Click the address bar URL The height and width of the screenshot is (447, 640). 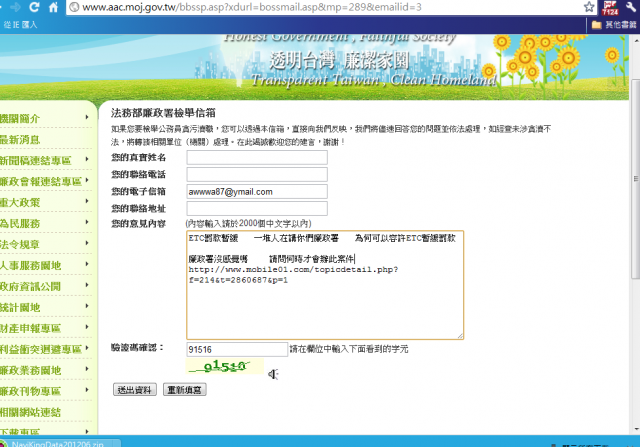coord(252,7)
